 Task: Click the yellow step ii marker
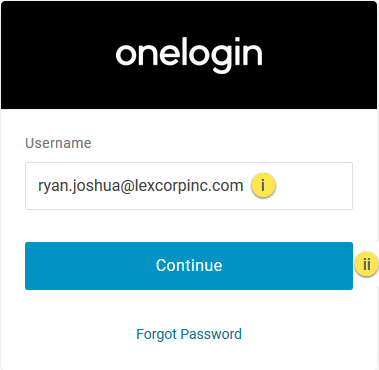pos(366,265)
